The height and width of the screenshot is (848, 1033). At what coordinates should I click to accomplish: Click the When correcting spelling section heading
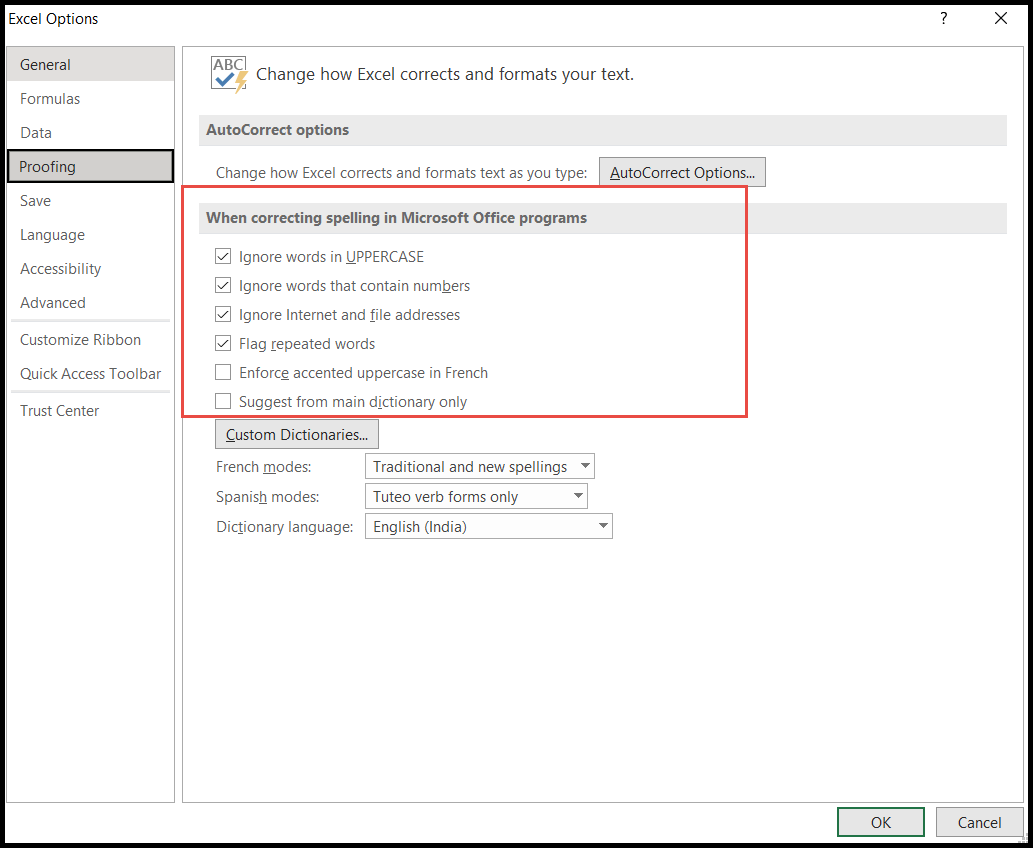(396, 218)
